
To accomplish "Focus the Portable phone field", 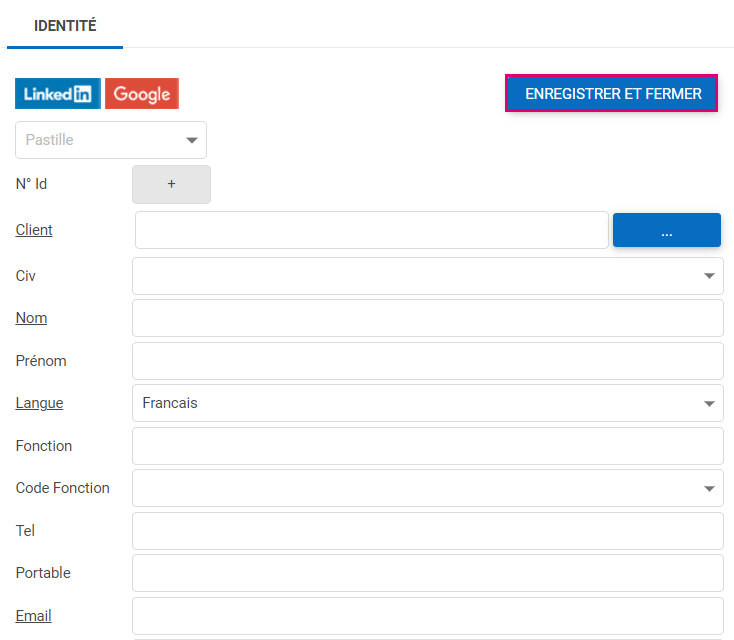I will tap(427, 573).
